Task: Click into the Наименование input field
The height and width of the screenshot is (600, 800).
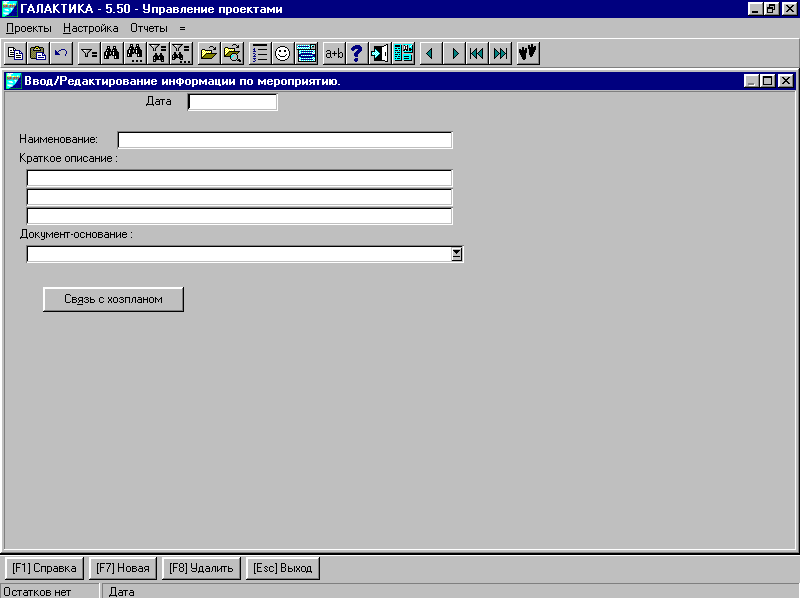Action: pos(285,140)
